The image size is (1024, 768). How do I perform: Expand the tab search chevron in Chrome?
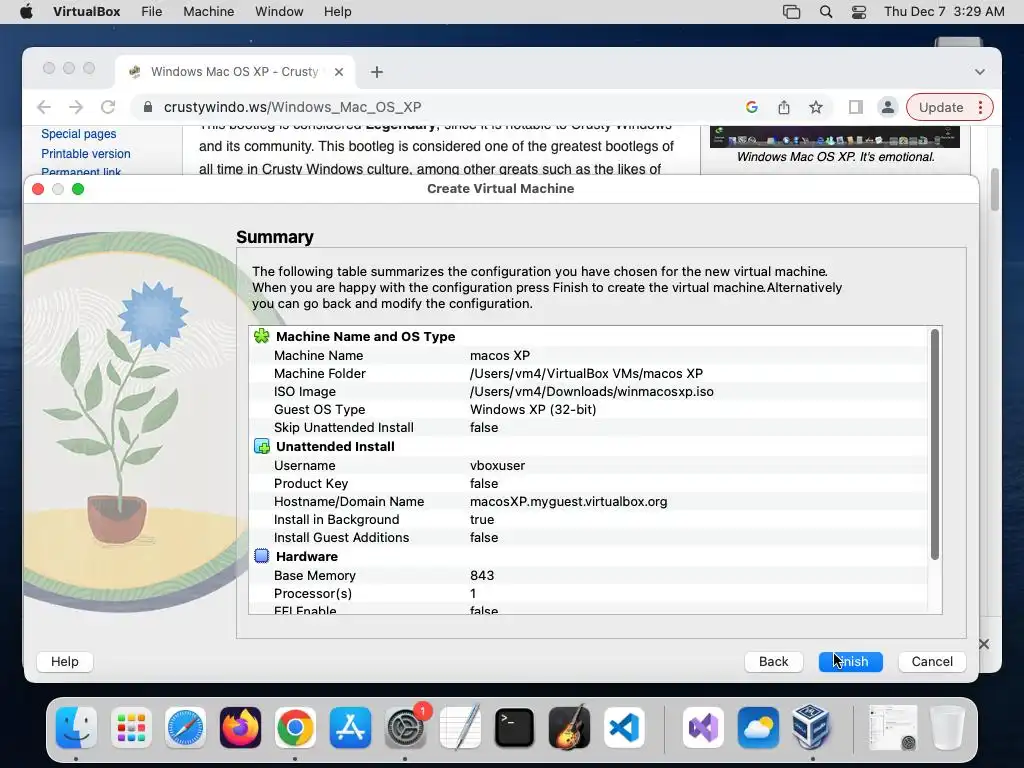[980, 72]
